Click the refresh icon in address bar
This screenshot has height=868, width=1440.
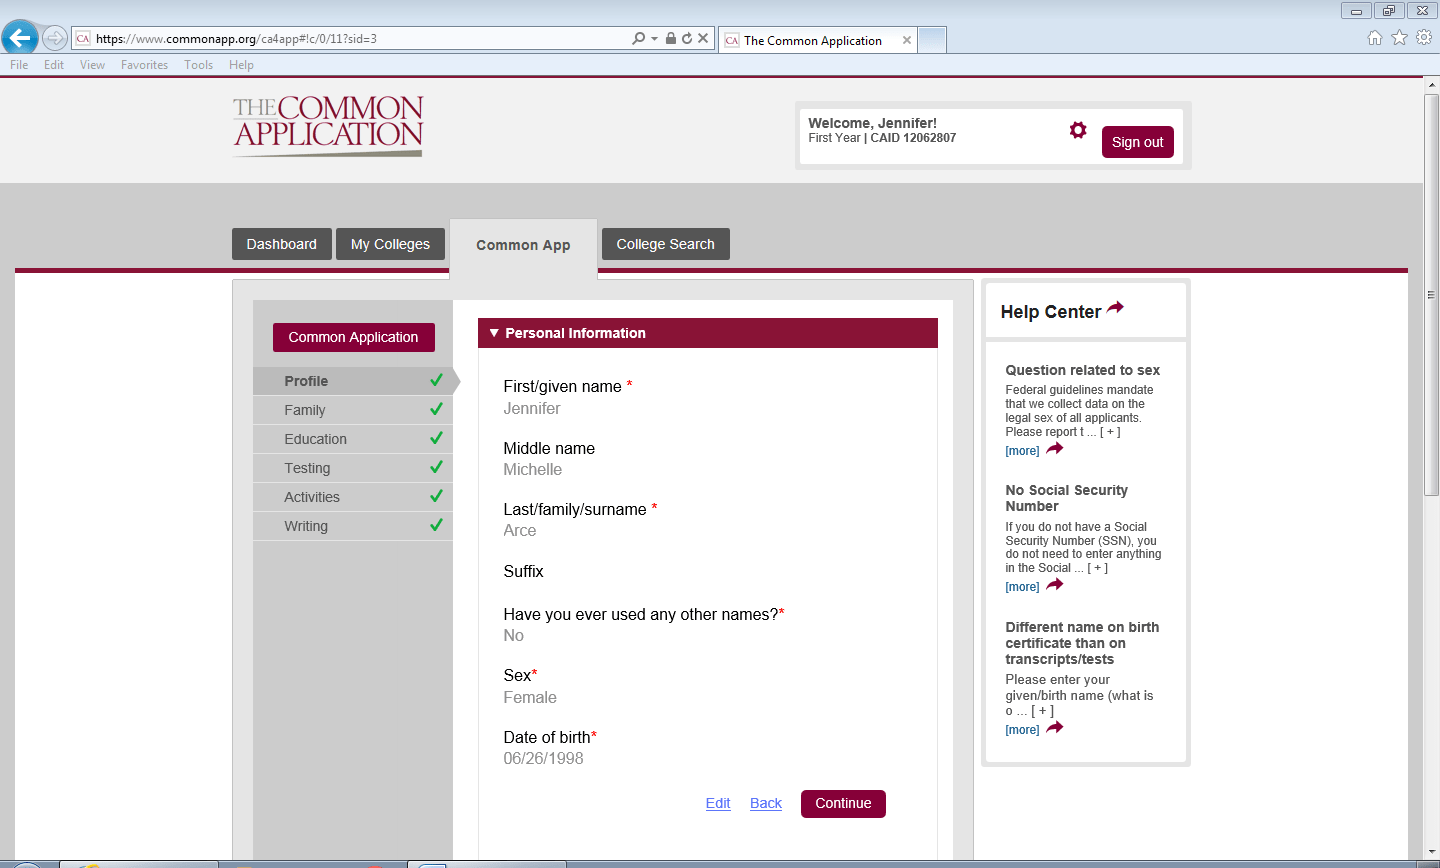click(687, 39)
